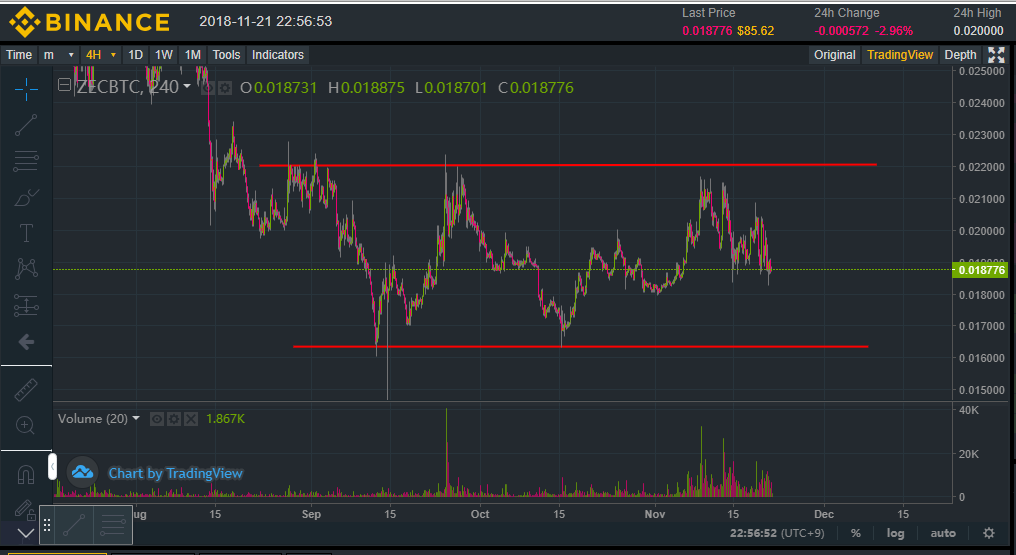Expand the 4H hours interval dropdown
The width and height of the screenshot is (1016, 555).
click(101, 55)
